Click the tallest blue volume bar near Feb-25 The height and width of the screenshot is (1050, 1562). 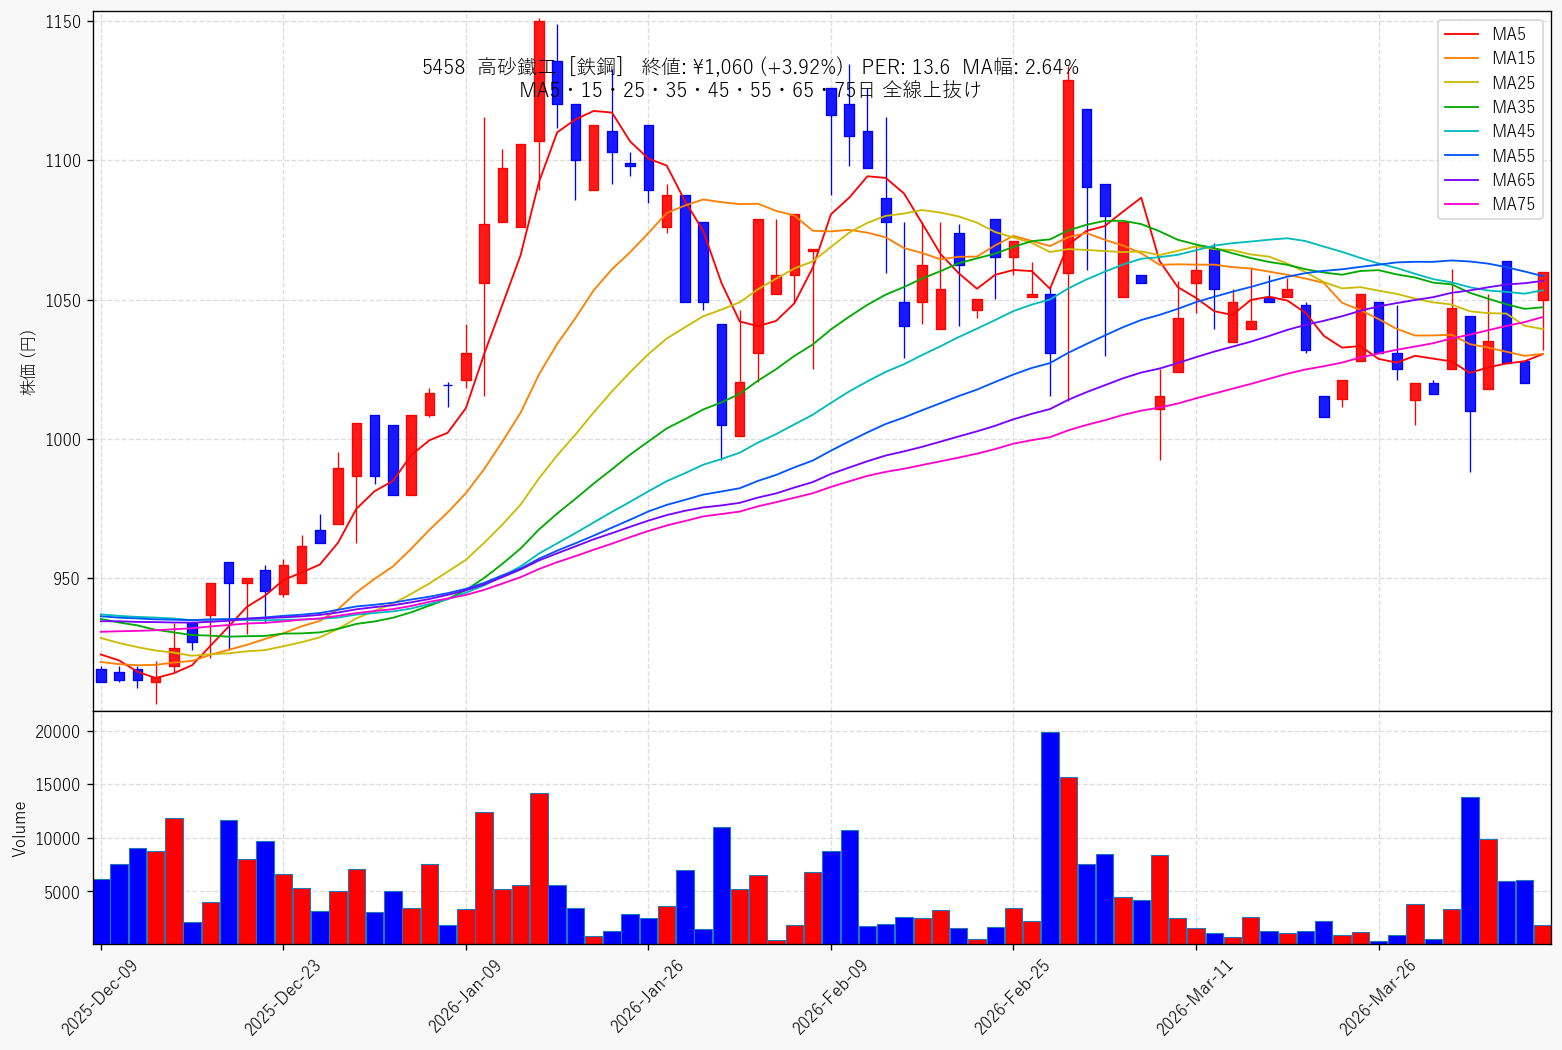tap(1050, 838)
